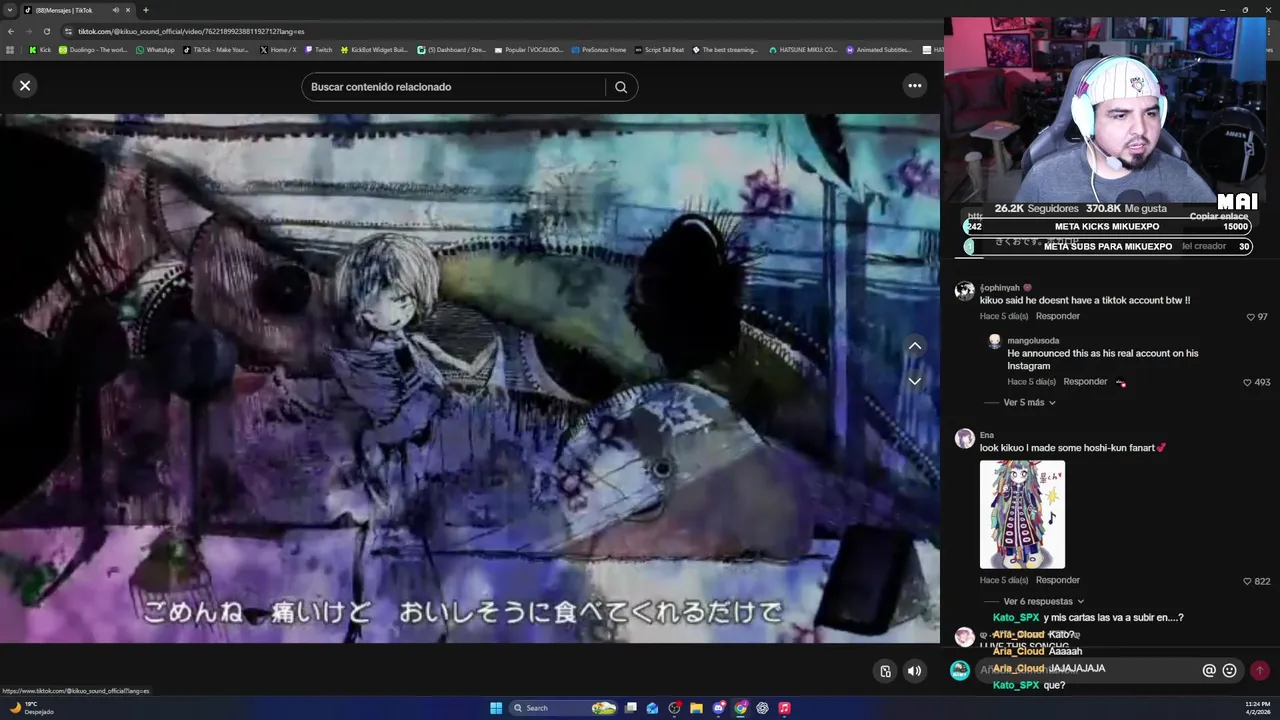Screen dimensions: 1280x720
Task: Open a new browser tab
Action: tap(145, 10)
